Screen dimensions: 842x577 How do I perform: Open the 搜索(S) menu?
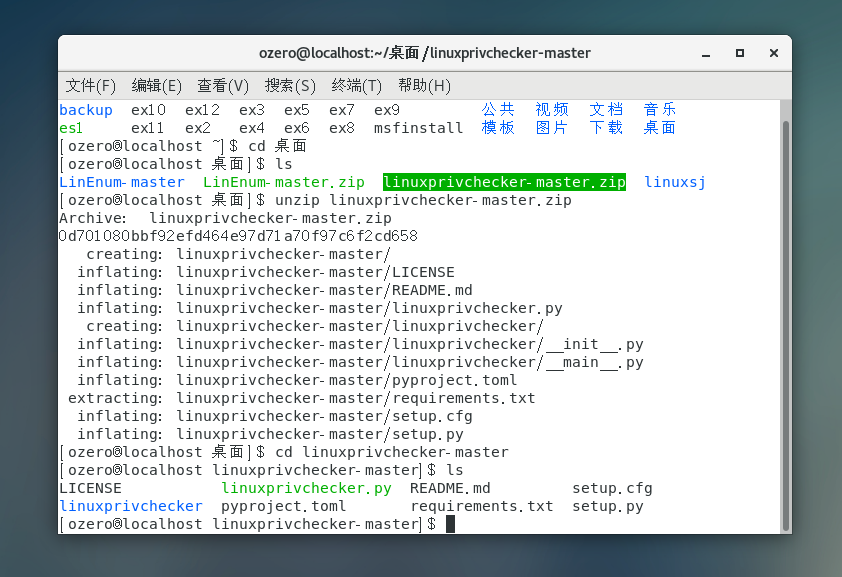point(290,85)
